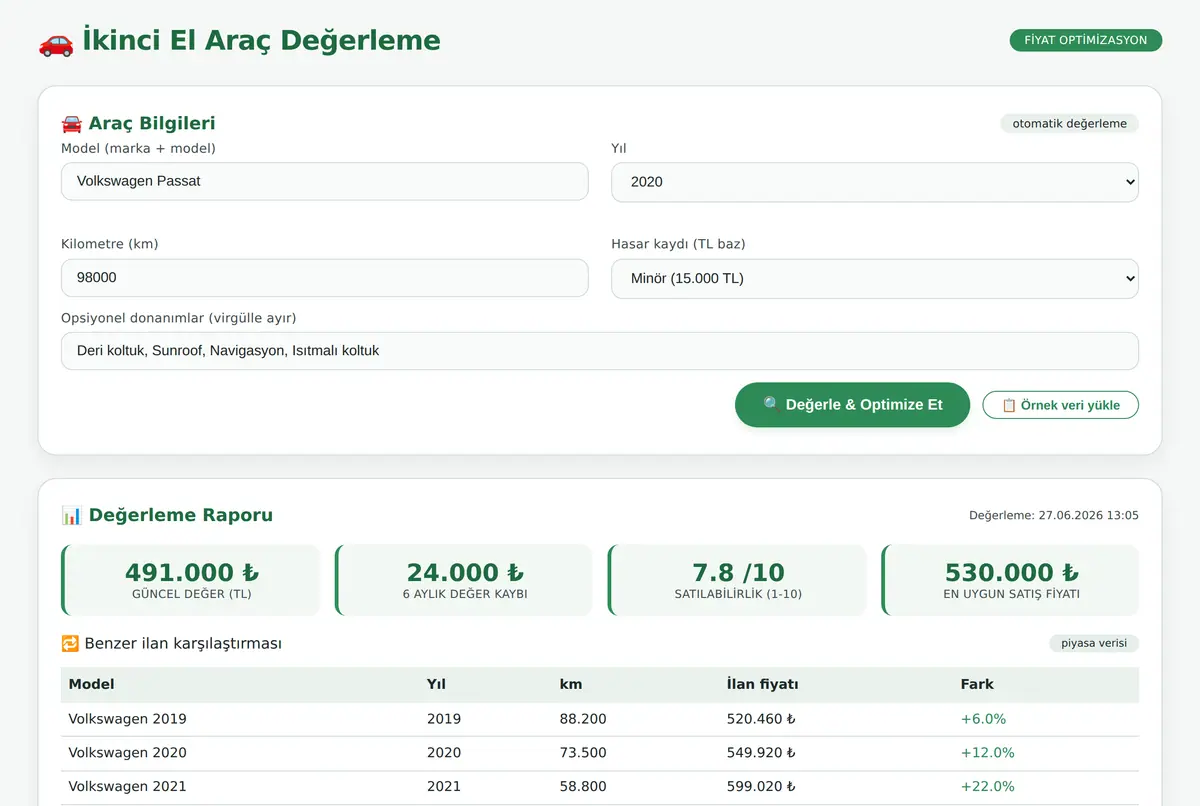Click the 491.000 ₺ Güncel Değer card
Image resolution: width=1200 pixels, height=806 pixels.
coord(191,580)
